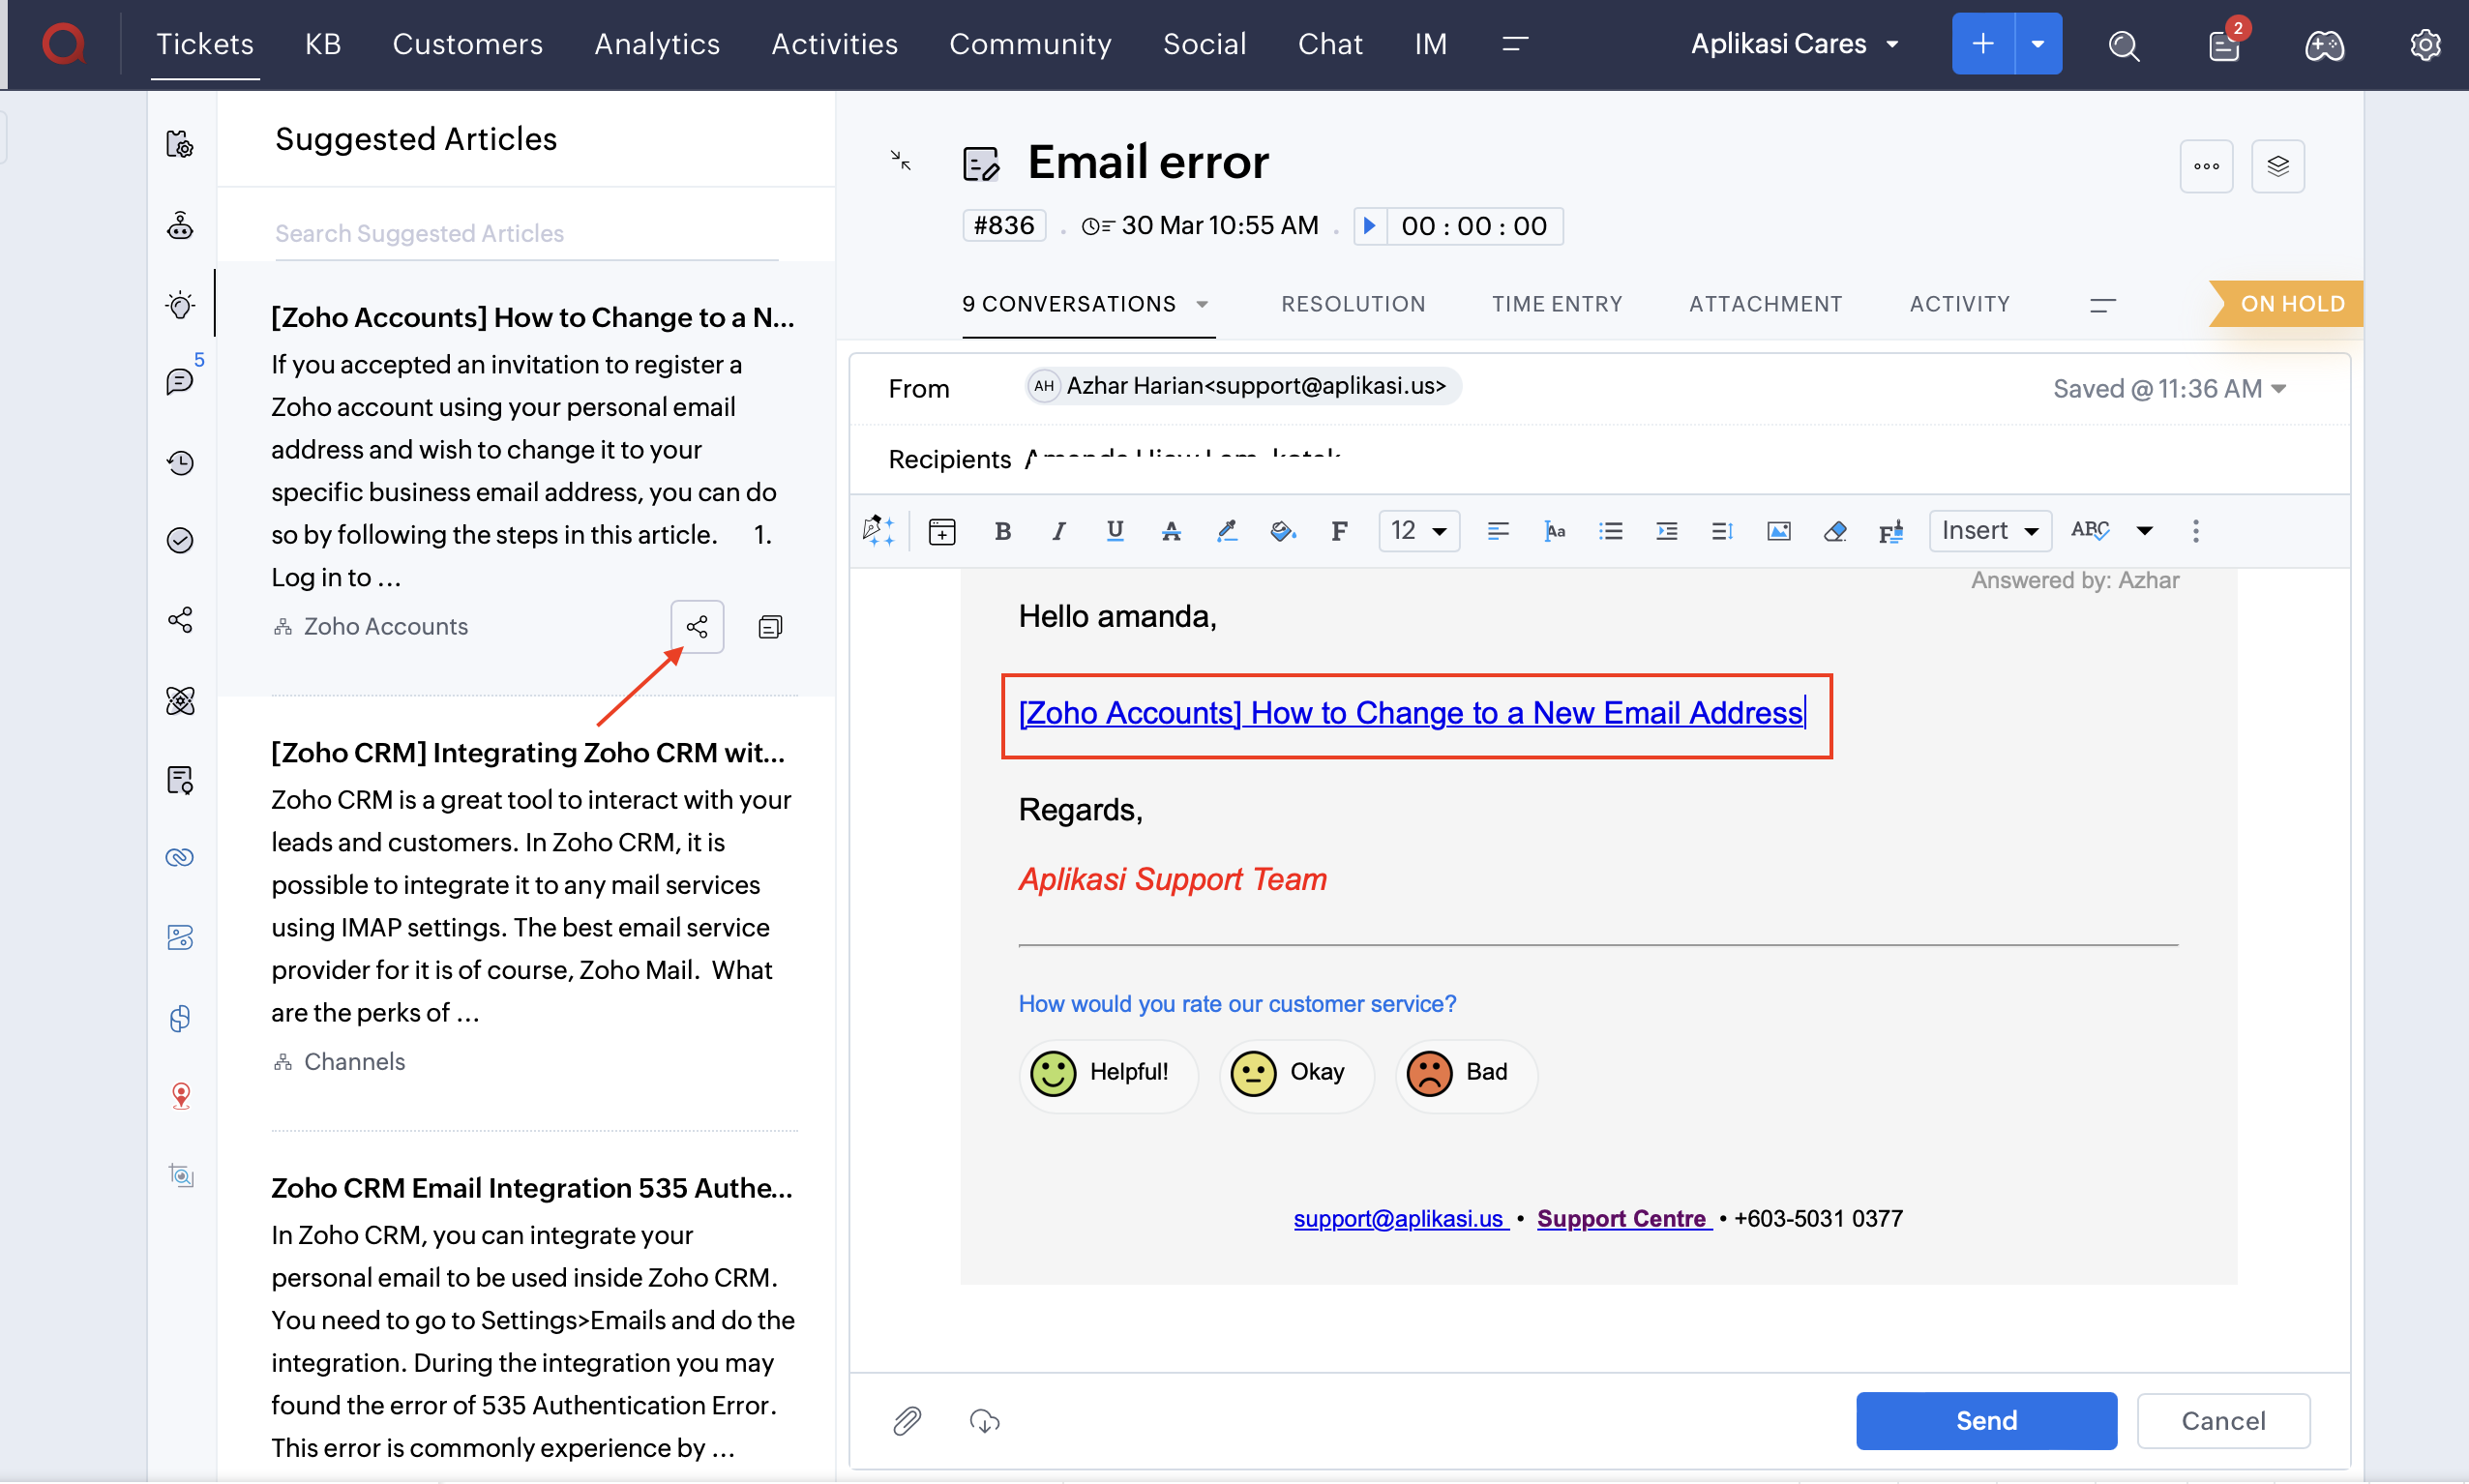The image size is (2469, 1484).
Task: Increase indent in the editor
Action: tap(1666, 530)
